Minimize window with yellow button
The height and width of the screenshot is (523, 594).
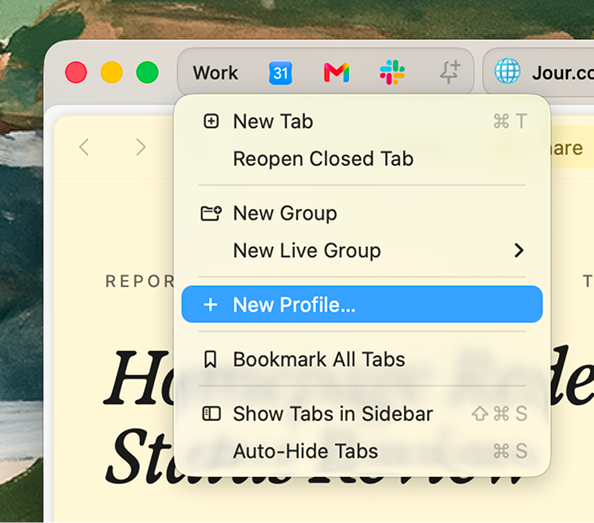pyautogui.click(x=112, y=72)
